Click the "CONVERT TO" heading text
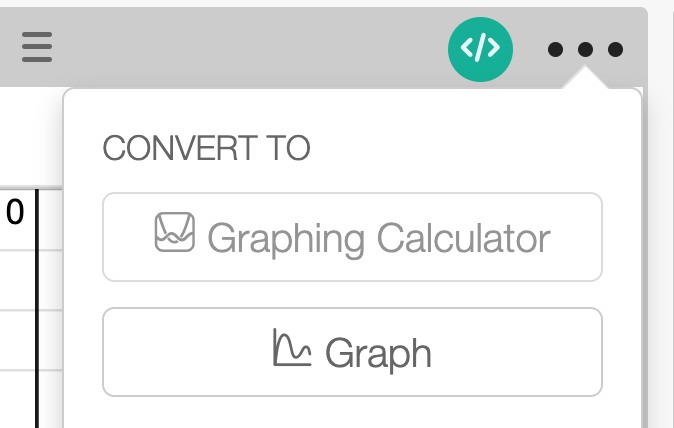This screenshot has height=428, width=674. tap(207, 149)
